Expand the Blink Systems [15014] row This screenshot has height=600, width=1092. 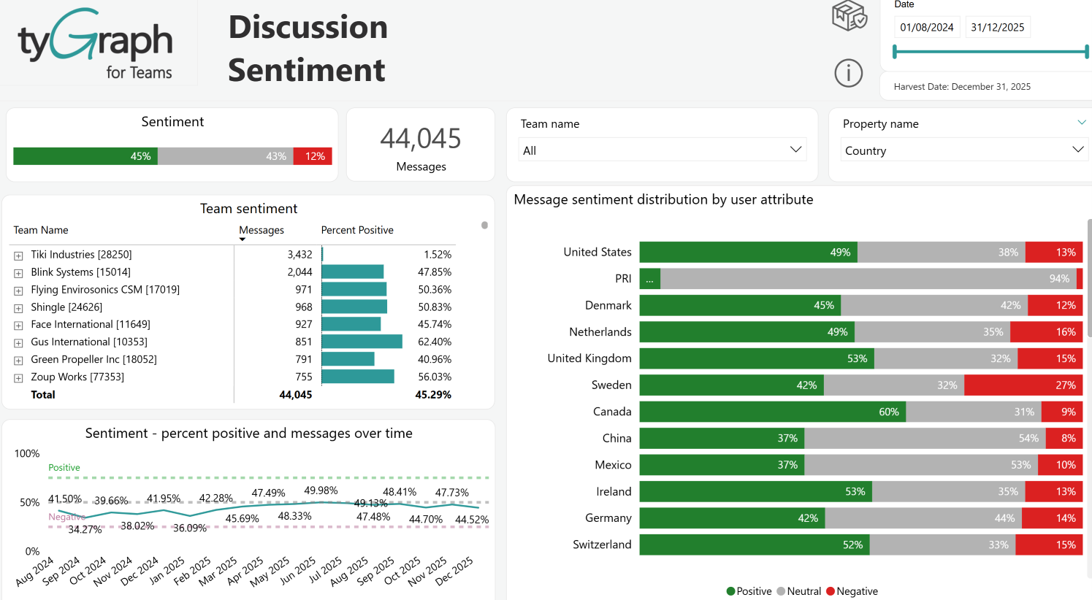coord(19,273)
